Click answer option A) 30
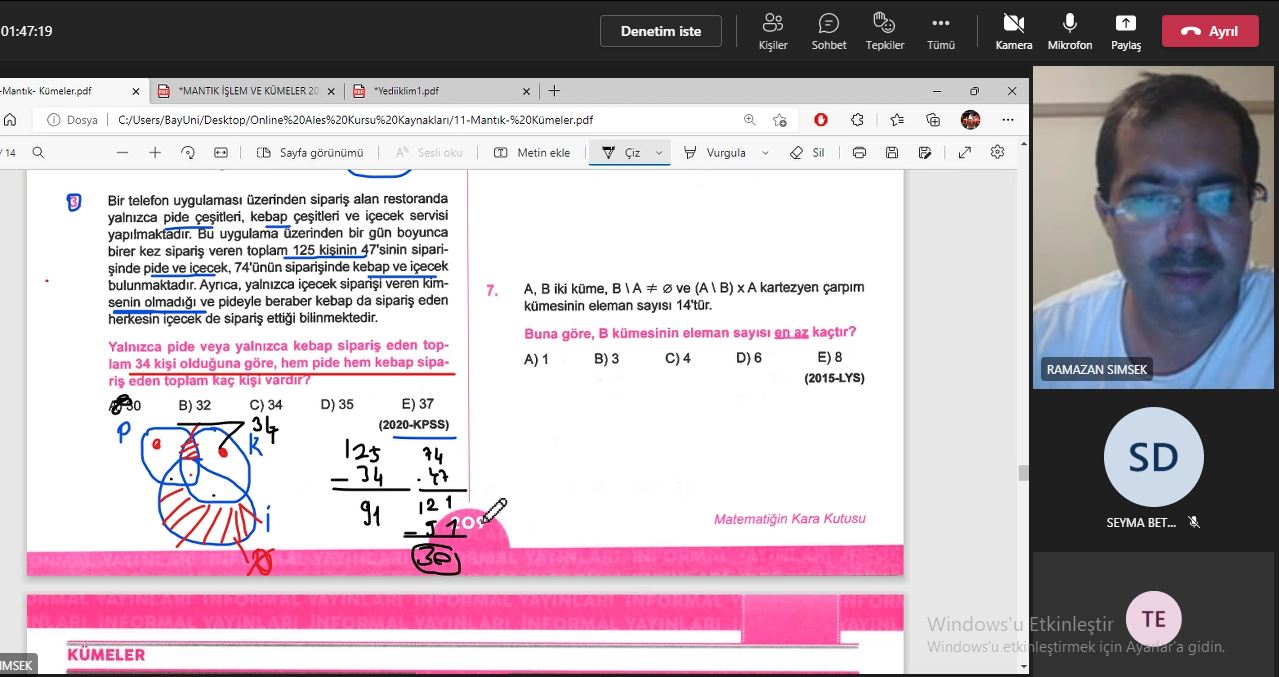Screen dimensions: 1279x677 (x=125, y=405)
